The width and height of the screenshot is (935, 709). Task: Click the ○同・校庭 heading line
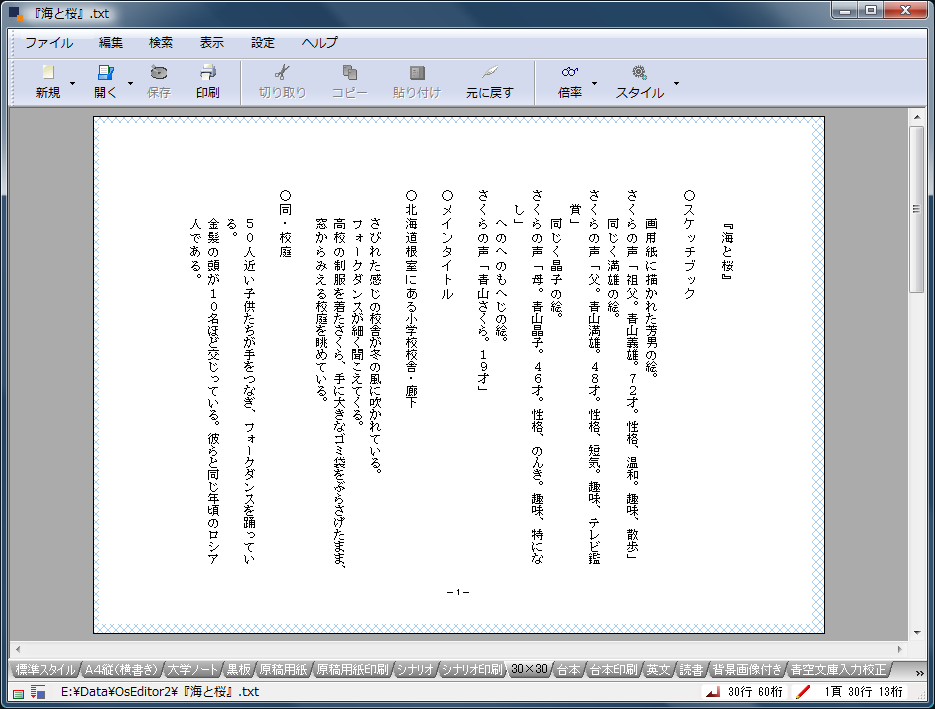click(x=286, y=224)
